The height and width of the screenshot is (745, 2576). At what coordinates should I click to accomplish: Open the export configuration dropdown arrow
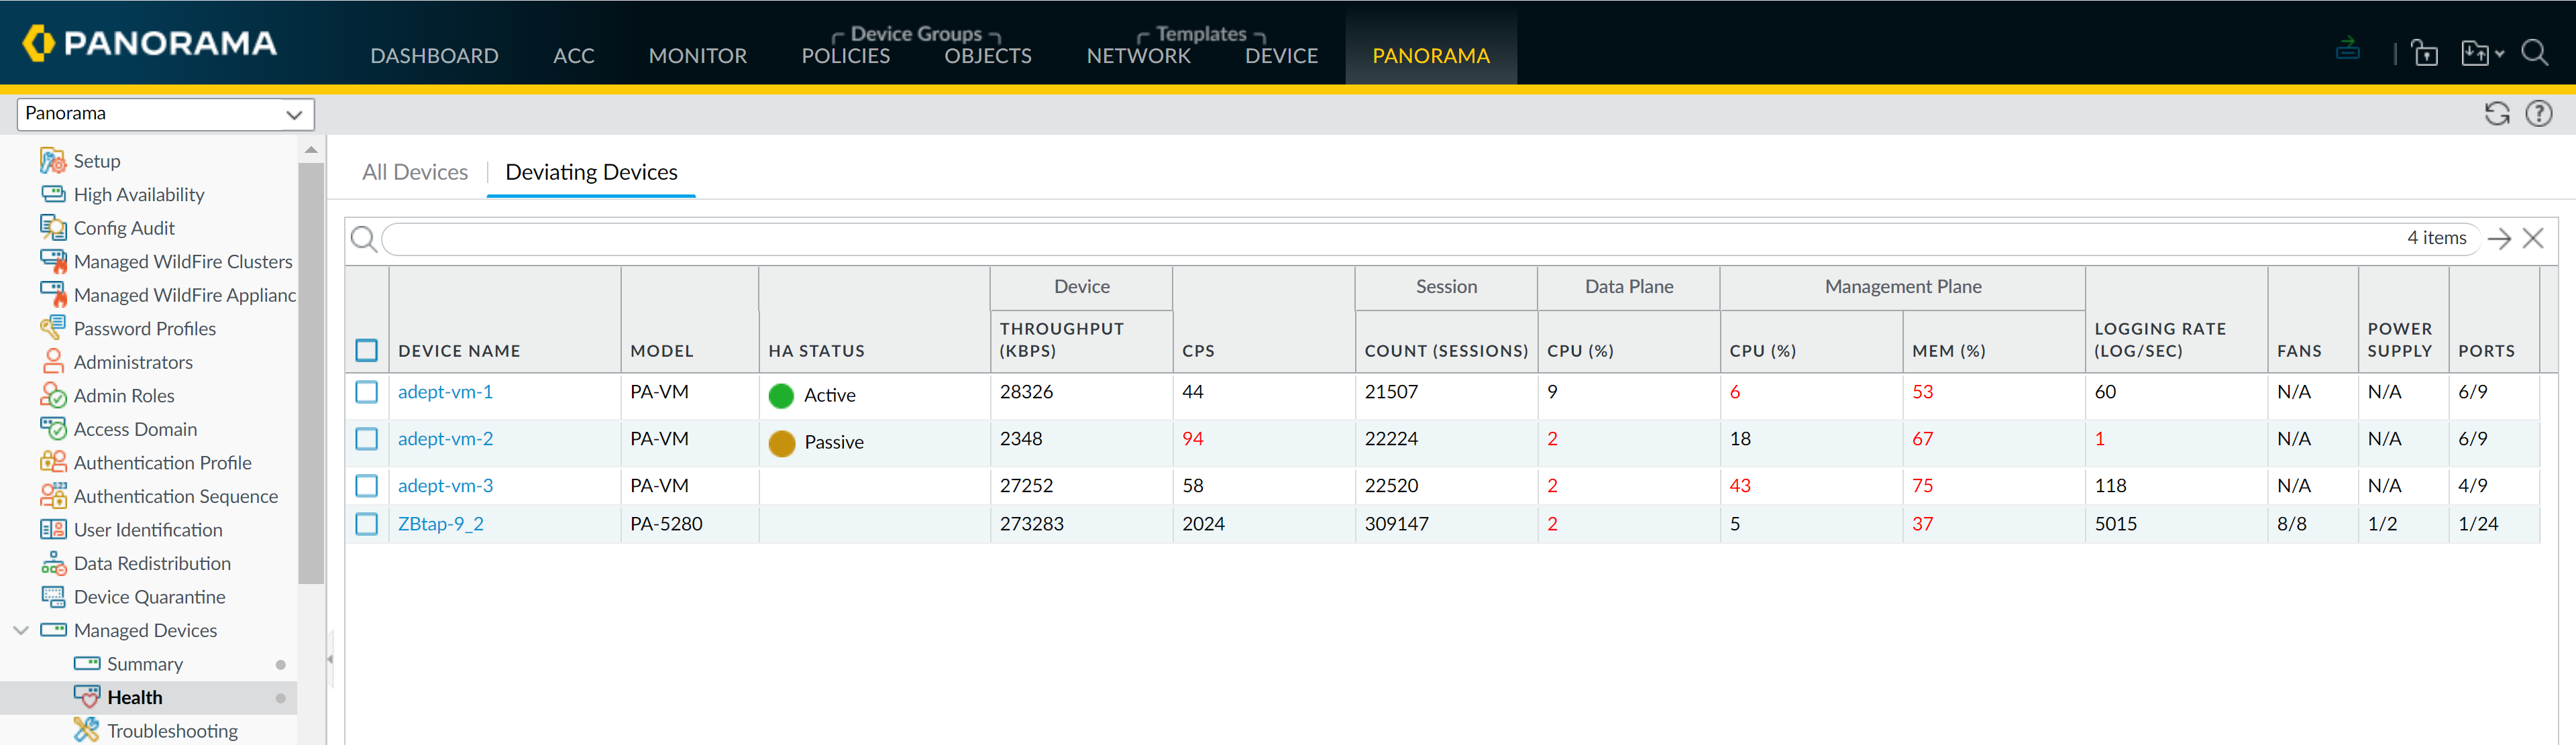click(x=2499, y=54)
